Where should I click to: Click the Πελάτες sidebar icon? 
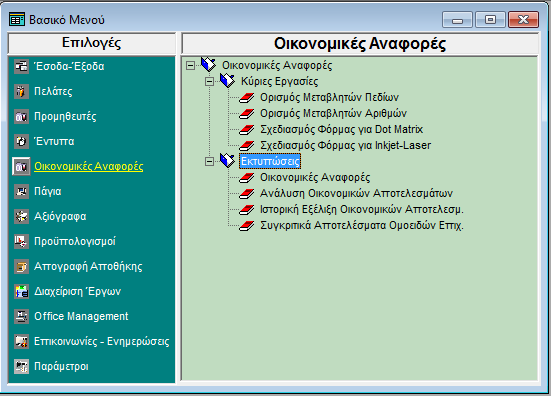point(21,91)
